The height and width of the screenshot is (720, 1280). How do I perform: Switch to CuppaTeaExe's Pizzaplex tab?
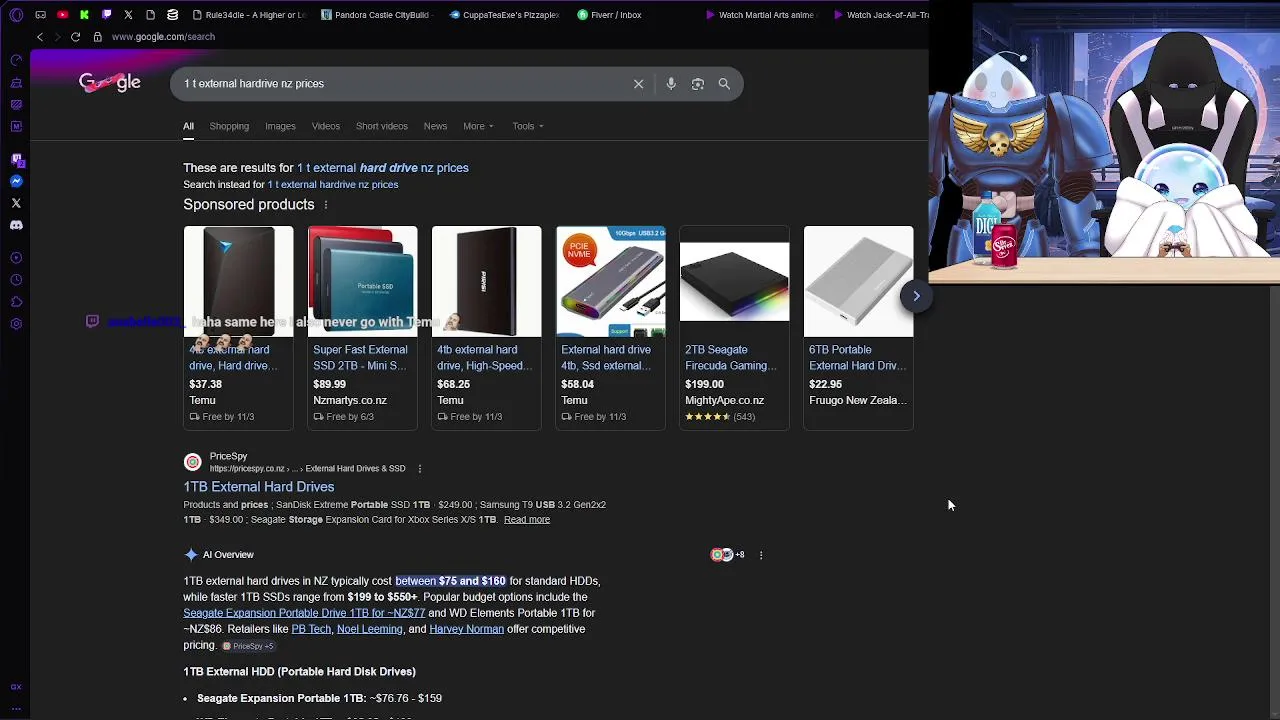pyautogui.click(x=504, y=15)
